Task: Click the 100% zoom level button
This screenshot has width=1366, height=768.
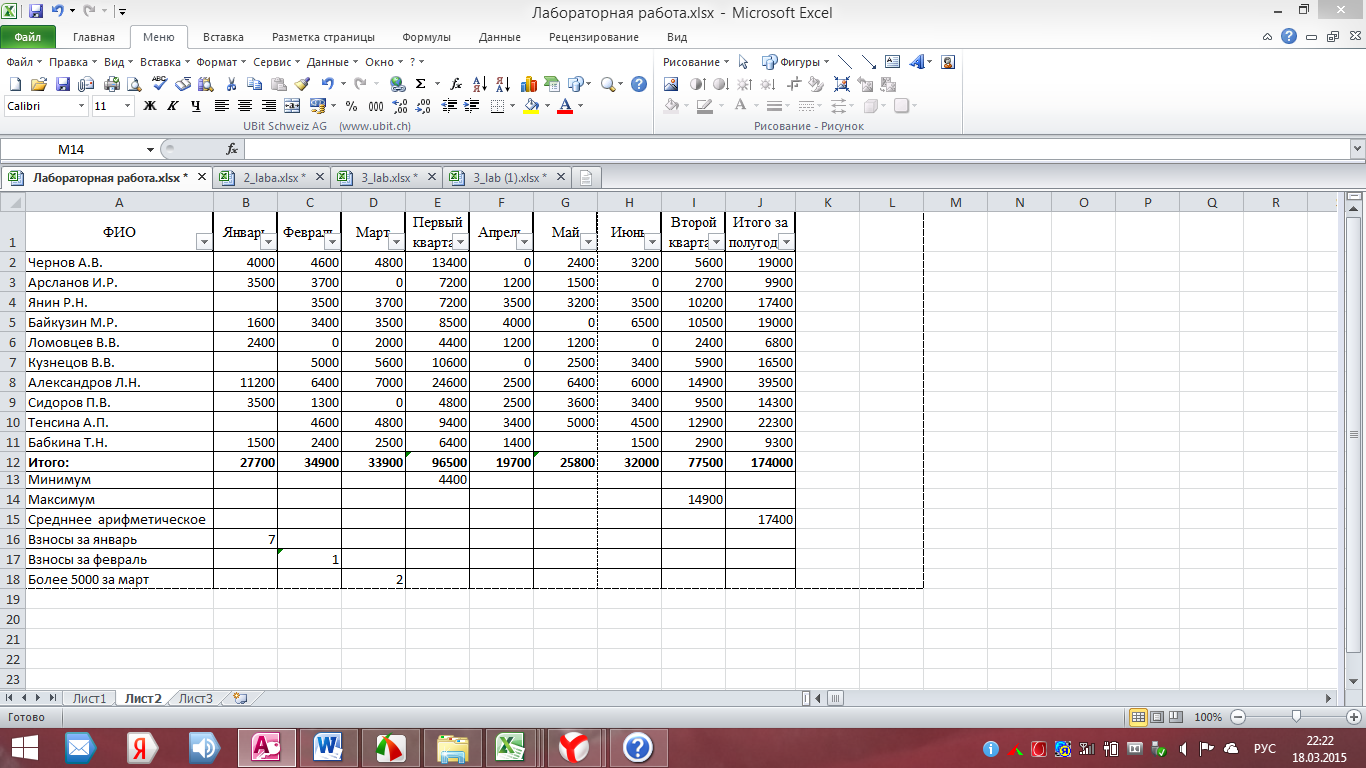Action: click(x=1208, y=717)
